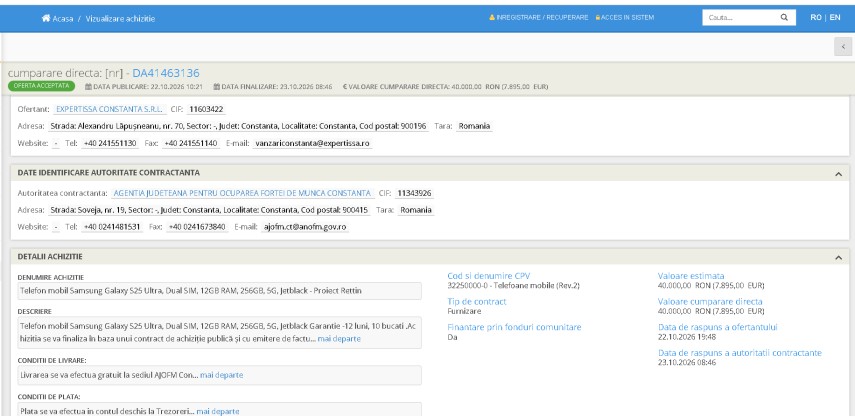Click the magnifier search icon

point(784,17)
